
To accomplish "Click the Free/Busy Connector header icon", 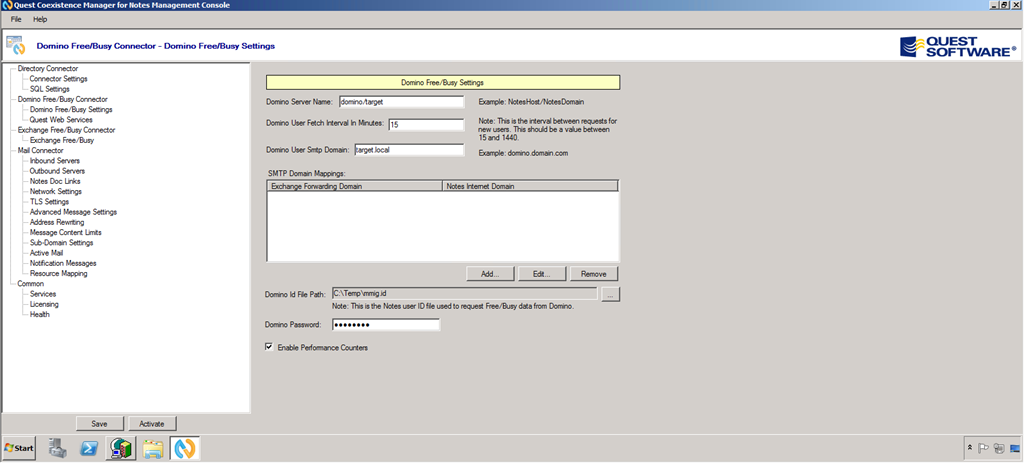I will [16, 46].
